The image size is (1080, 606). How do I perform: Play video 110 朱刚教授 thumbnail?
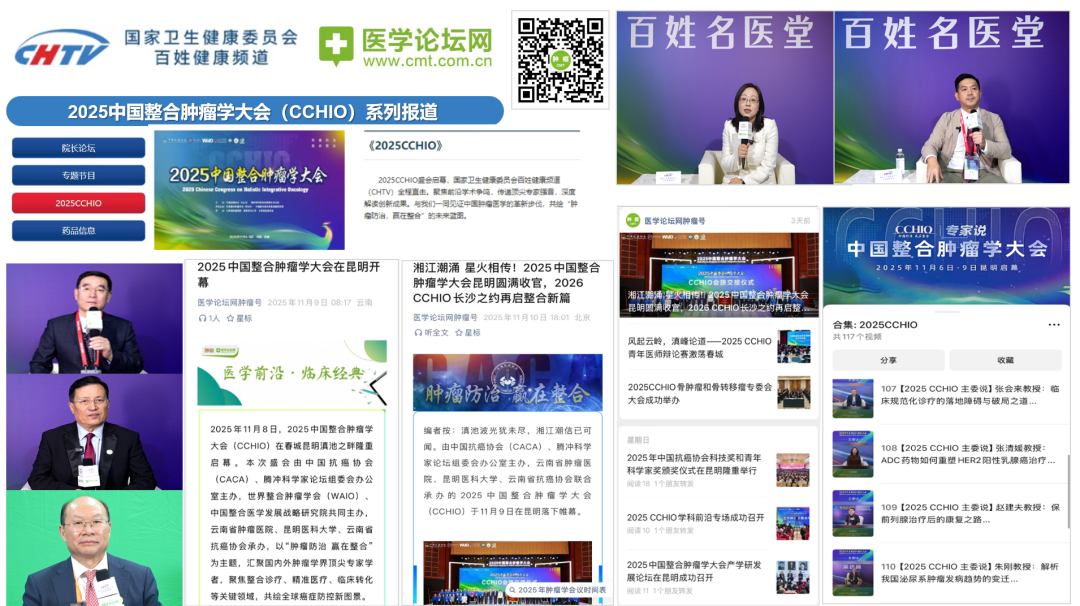853,572
